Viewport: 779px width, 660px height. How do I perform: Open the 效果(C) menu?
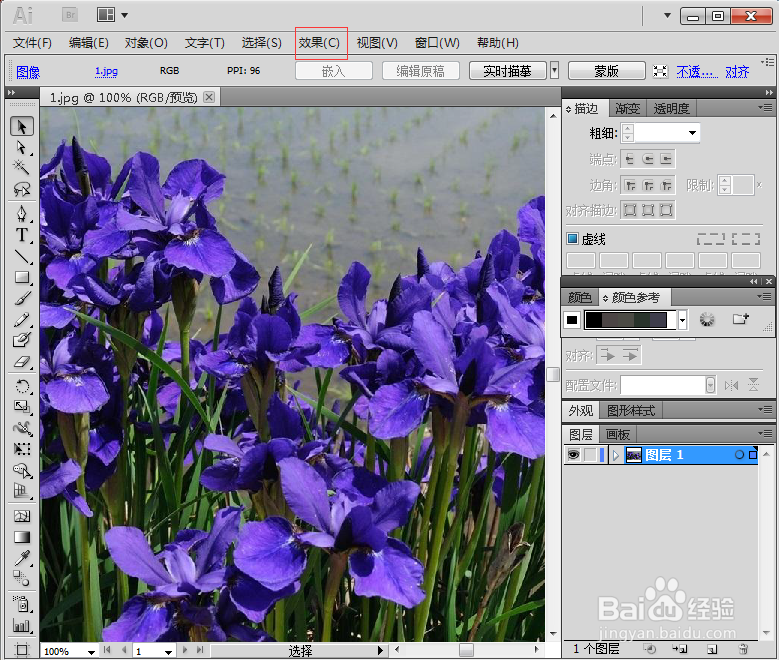pyautogui.click(x=319, y=43)
